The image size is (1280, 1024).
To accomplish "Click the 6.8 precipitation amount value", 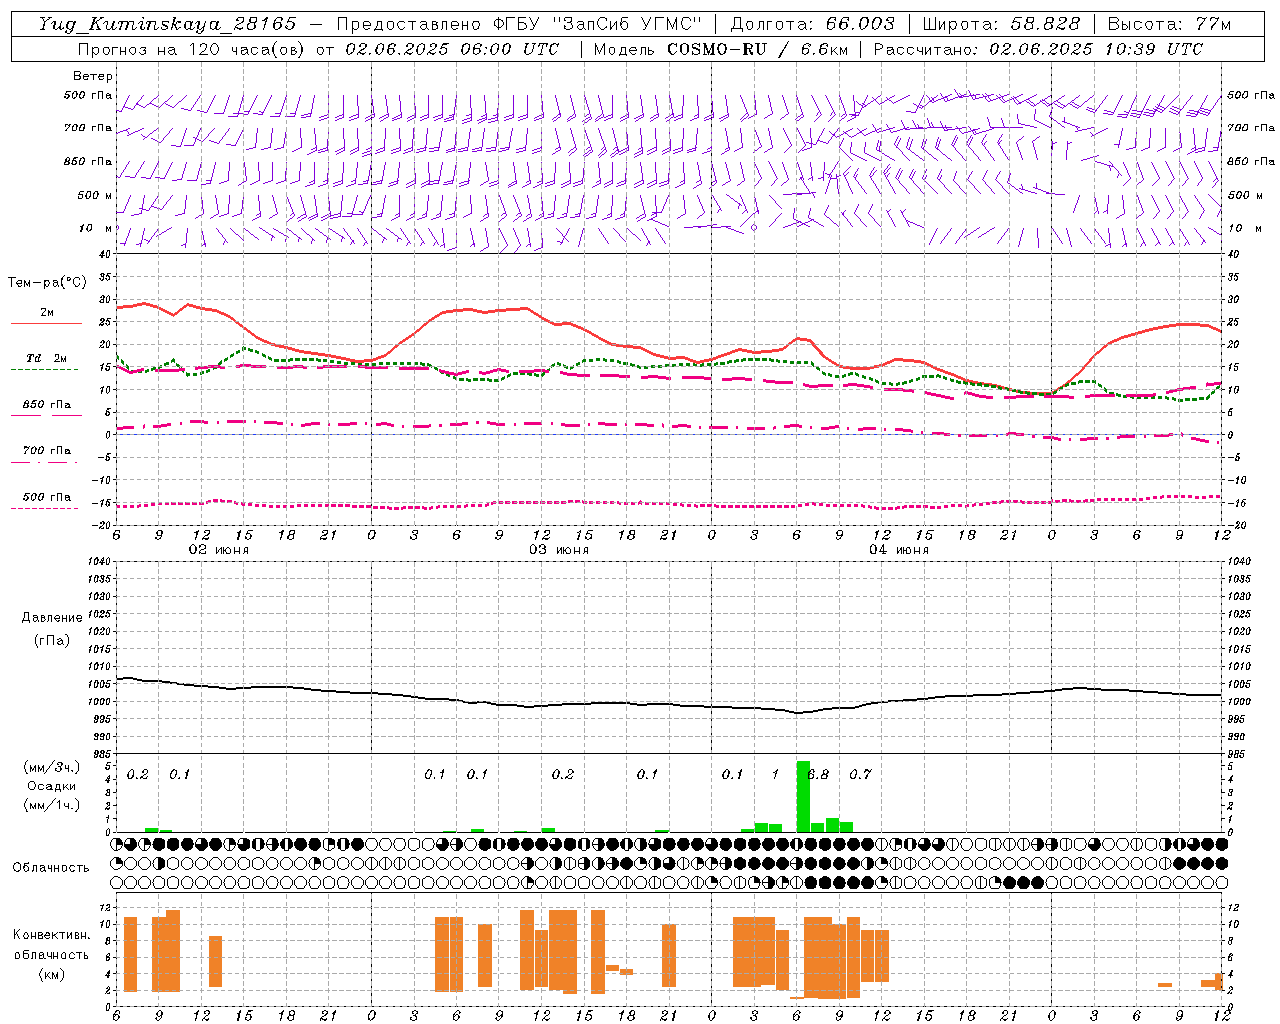I will (x=818, y=774).
